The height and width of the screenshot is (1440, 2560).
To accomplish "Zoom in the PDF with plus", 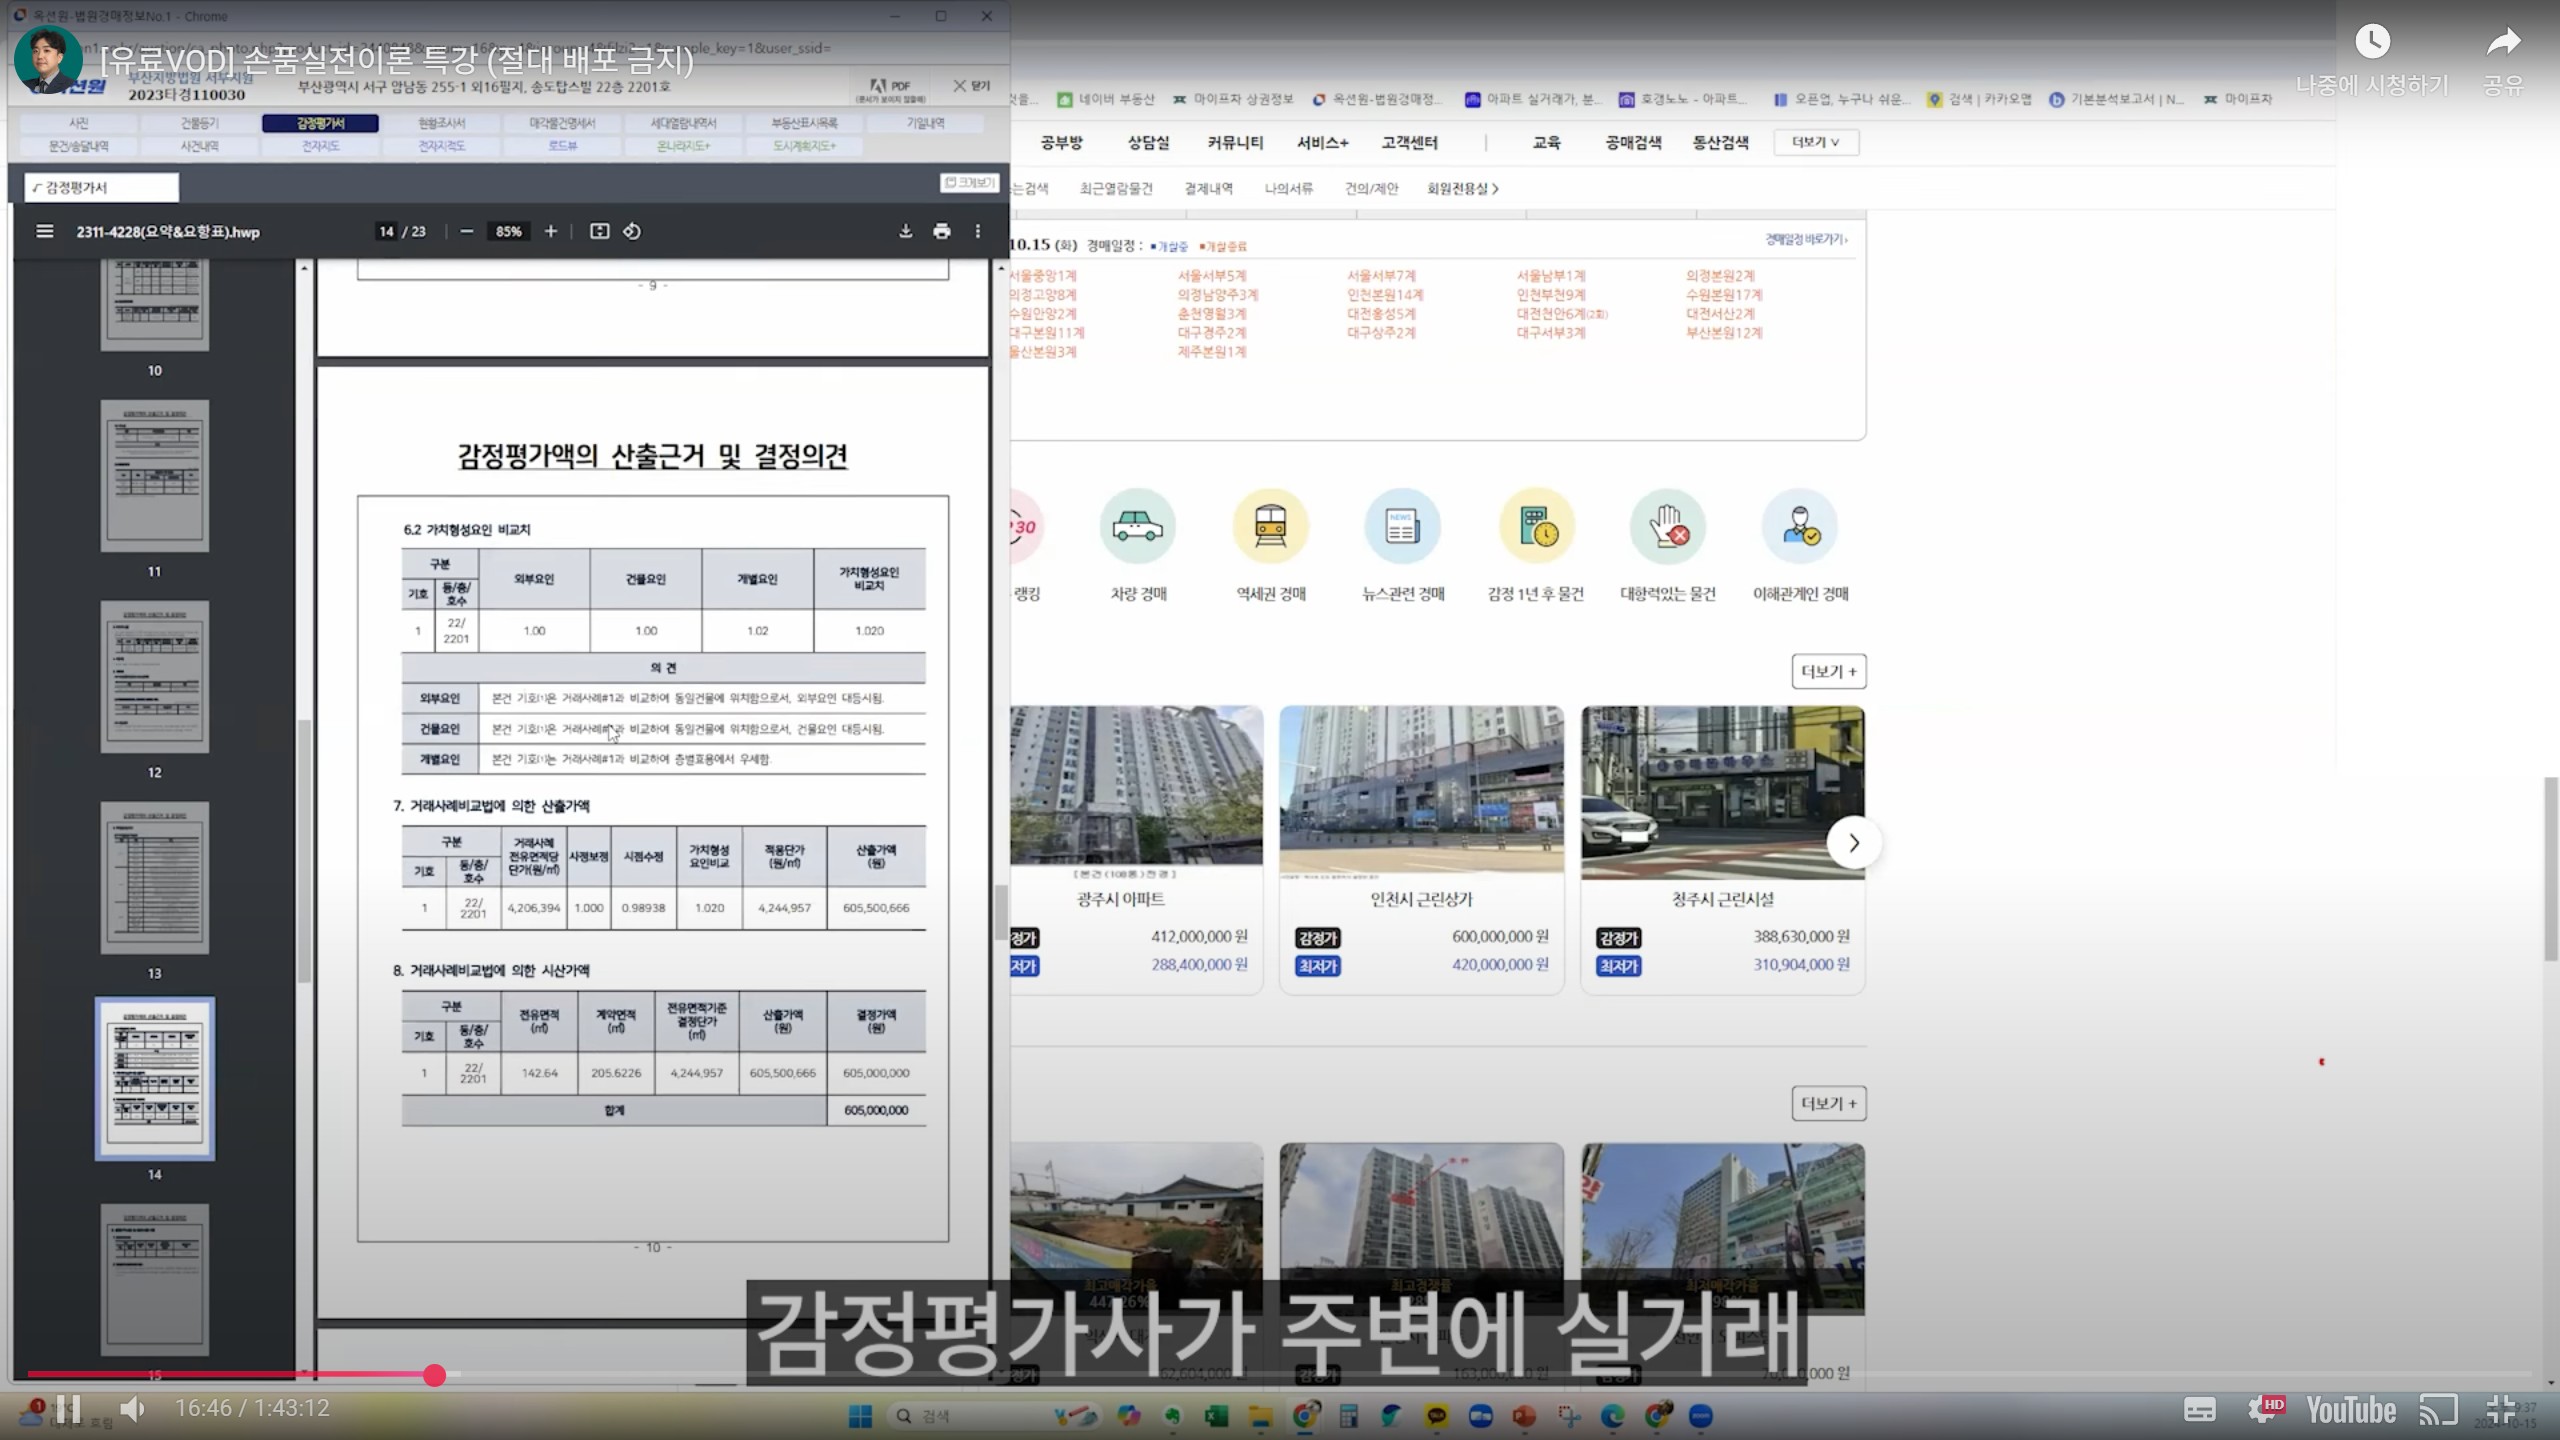I will coord(551,231).
